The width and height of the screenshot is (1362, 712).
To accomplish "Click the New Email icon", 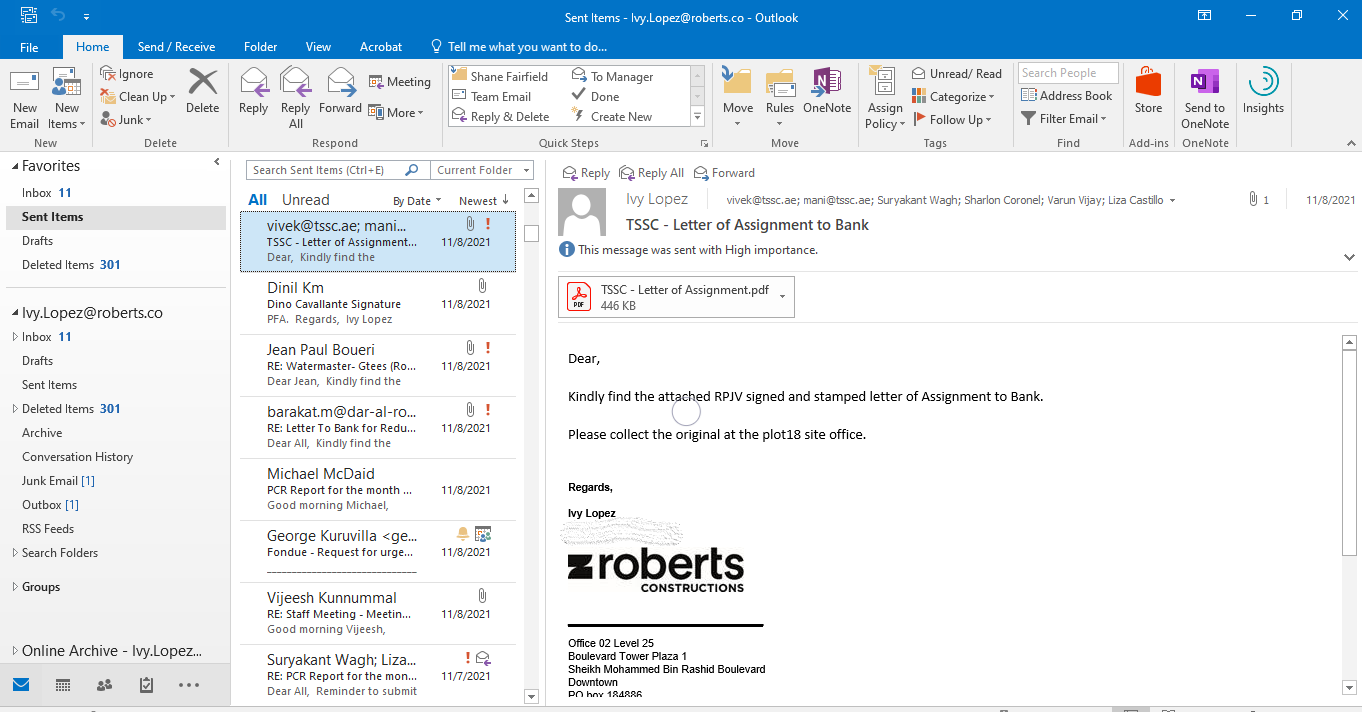I will [24, 84].
